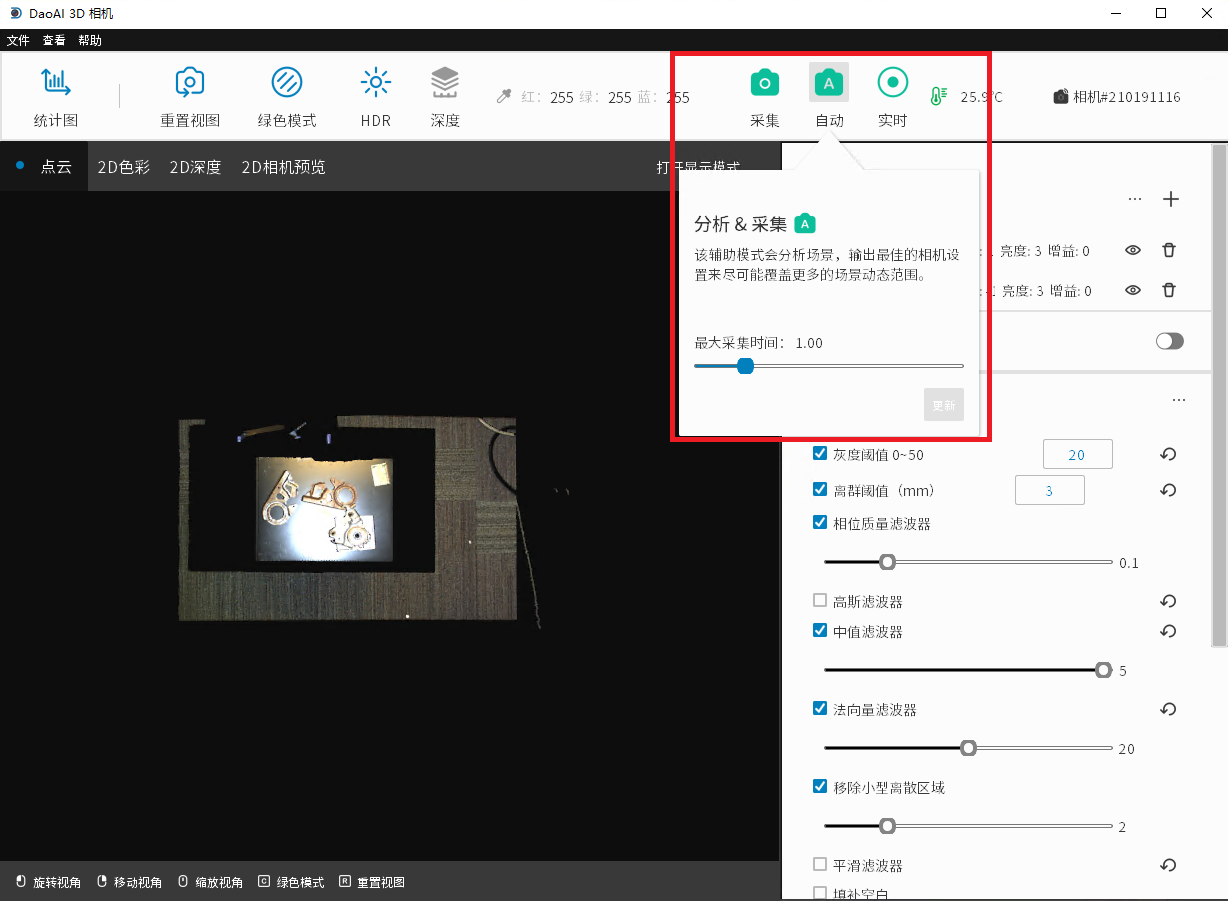Screen dimensions: 1228x901
Task: Switch to the 2D深度 tab
Action: coord(195,167)
